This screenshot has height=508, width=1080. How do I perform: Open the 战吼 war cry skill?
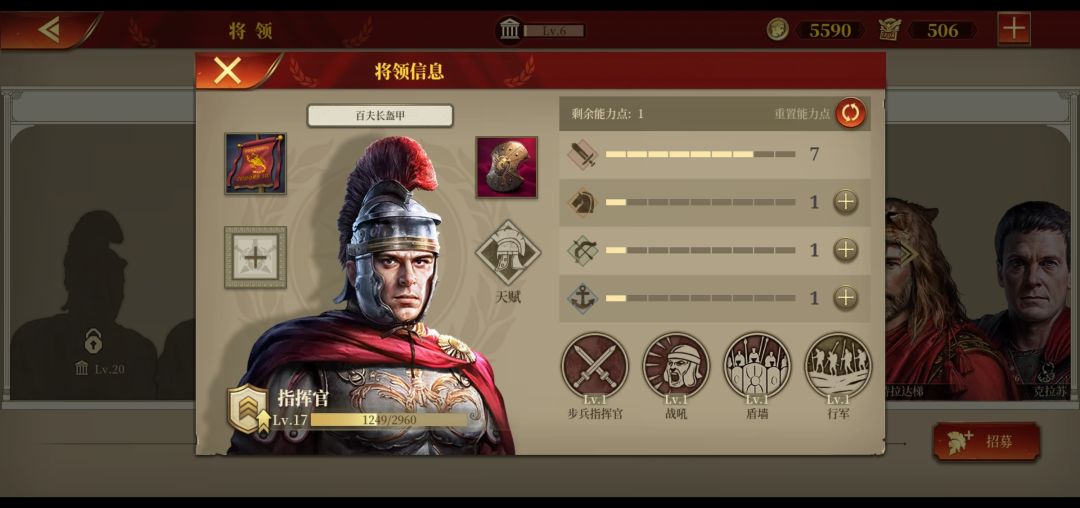pos(676,366)
